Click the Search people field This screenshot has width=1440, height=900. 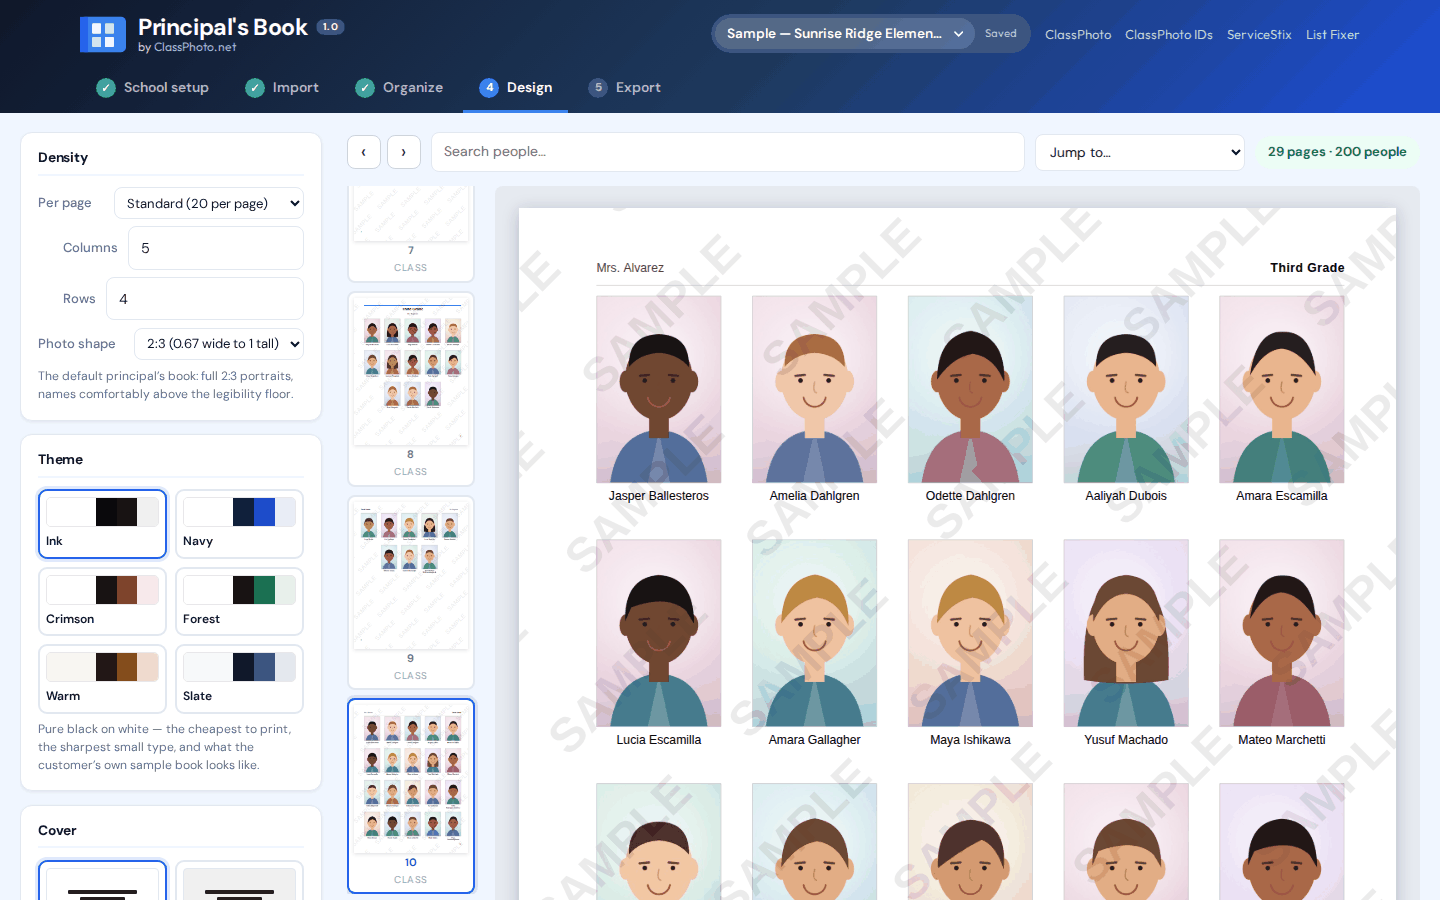pyautogui.click(x=728, y=152)
